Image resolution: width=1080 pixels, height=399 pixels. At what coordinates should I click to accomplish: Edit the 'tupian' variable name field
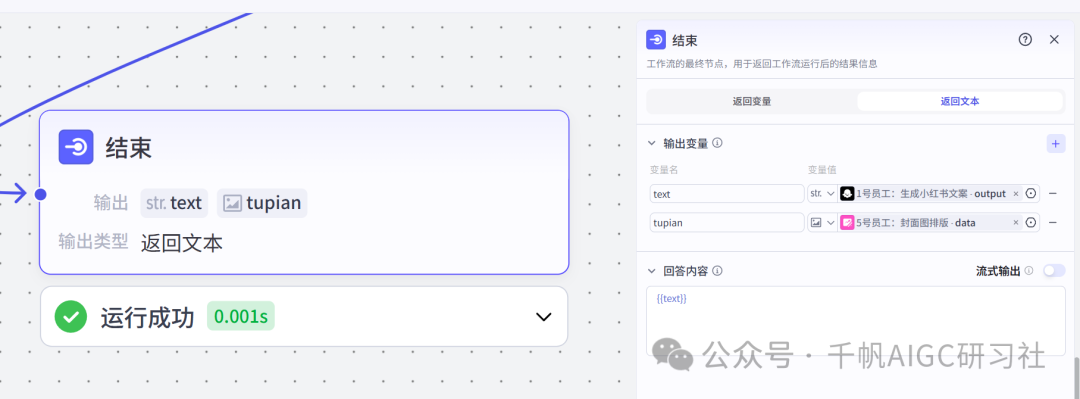tap(727, 223)
